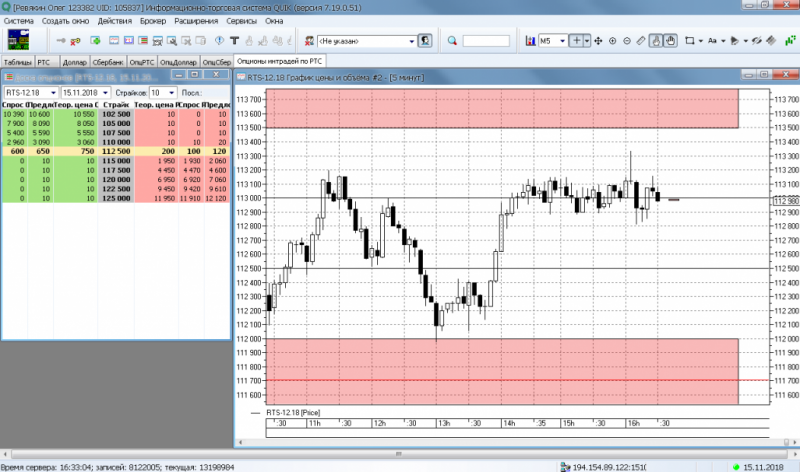Screen dimensions: 800x472
Task: Click the client icon with red cross
Action: [309, 41]
